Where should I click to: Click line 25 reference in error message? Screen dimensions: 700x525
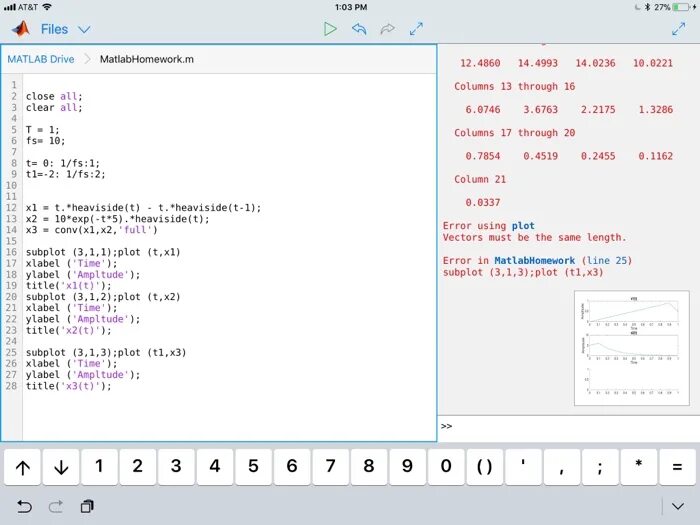pos(607,261)
